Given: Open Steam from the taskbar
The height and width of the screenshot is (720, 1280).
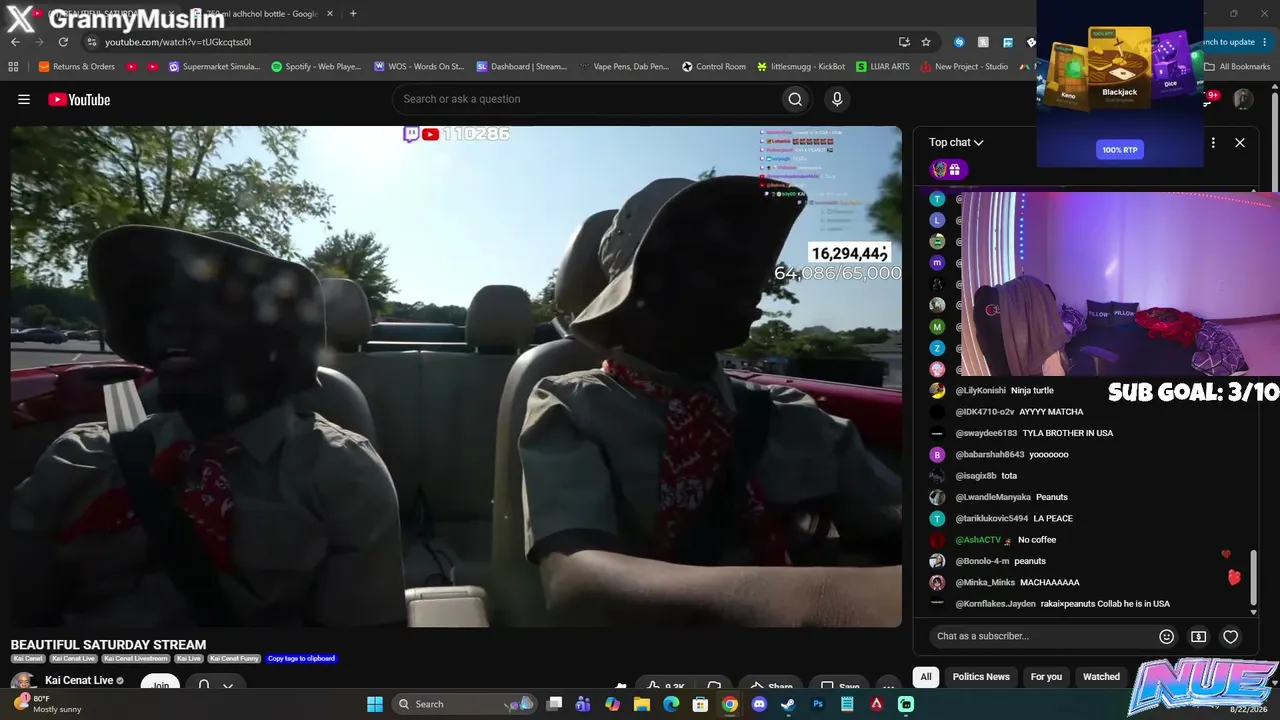Looking at the screenshot, I should coord(788,704).
